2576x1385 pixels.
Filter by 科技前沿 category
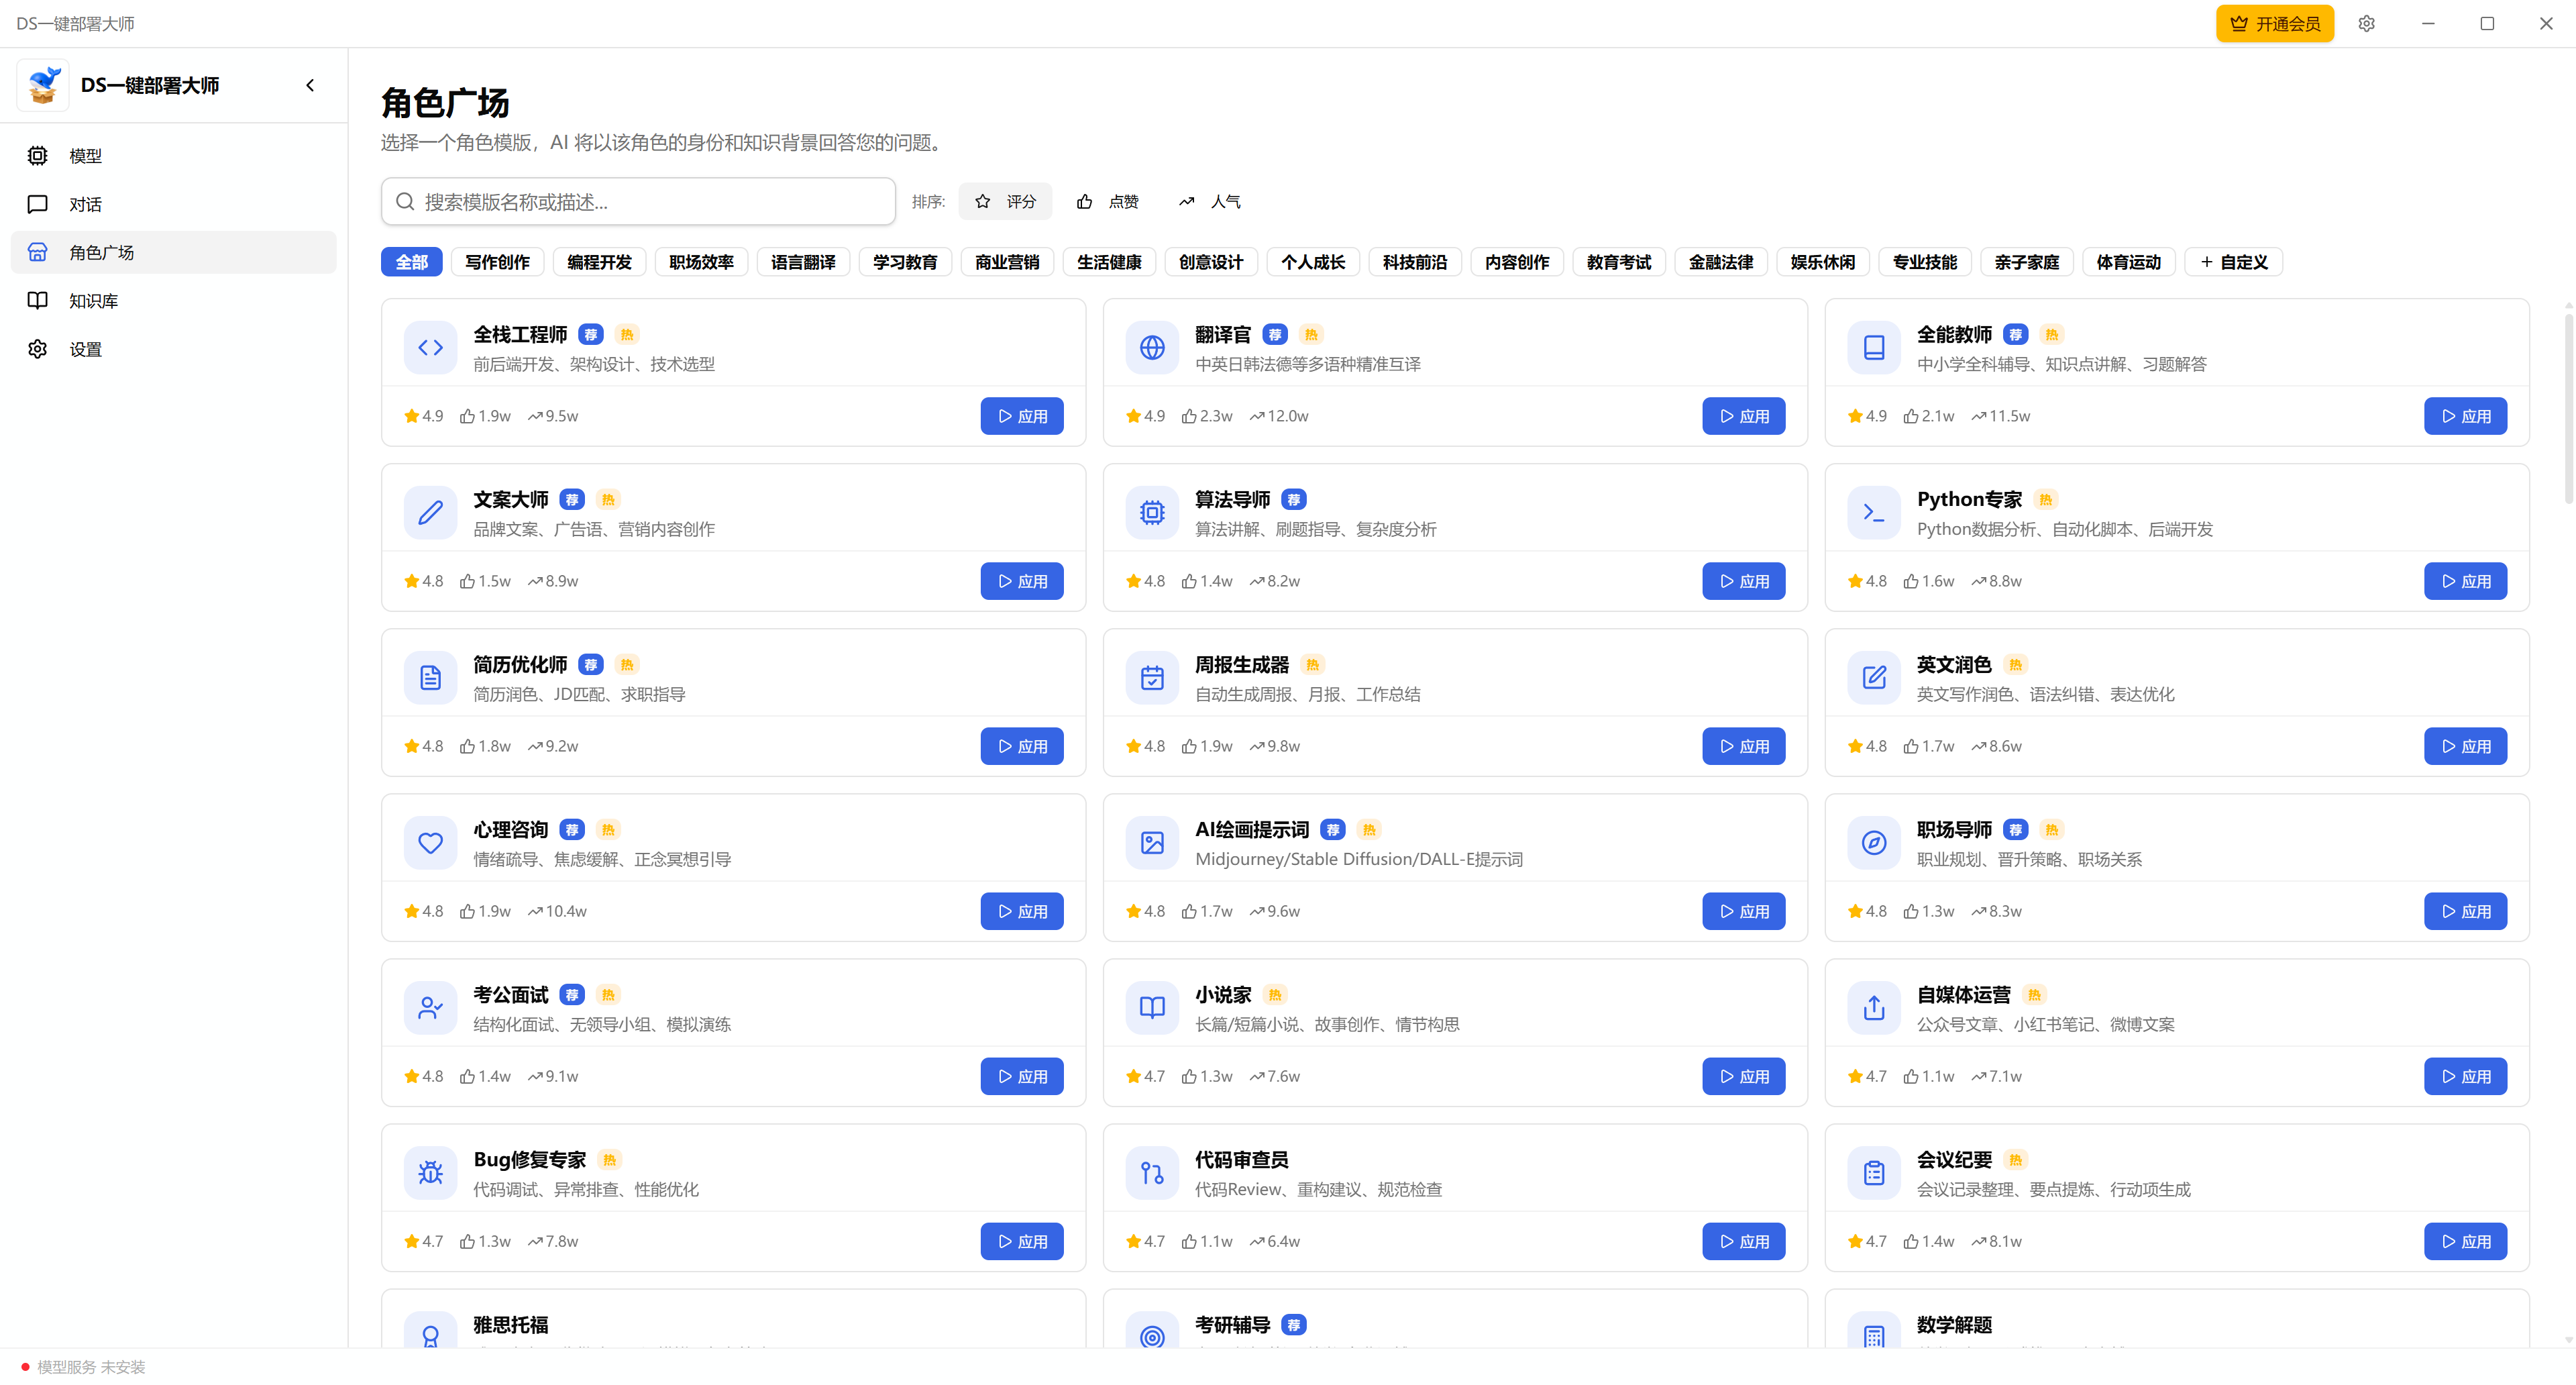click(1415, 262)
